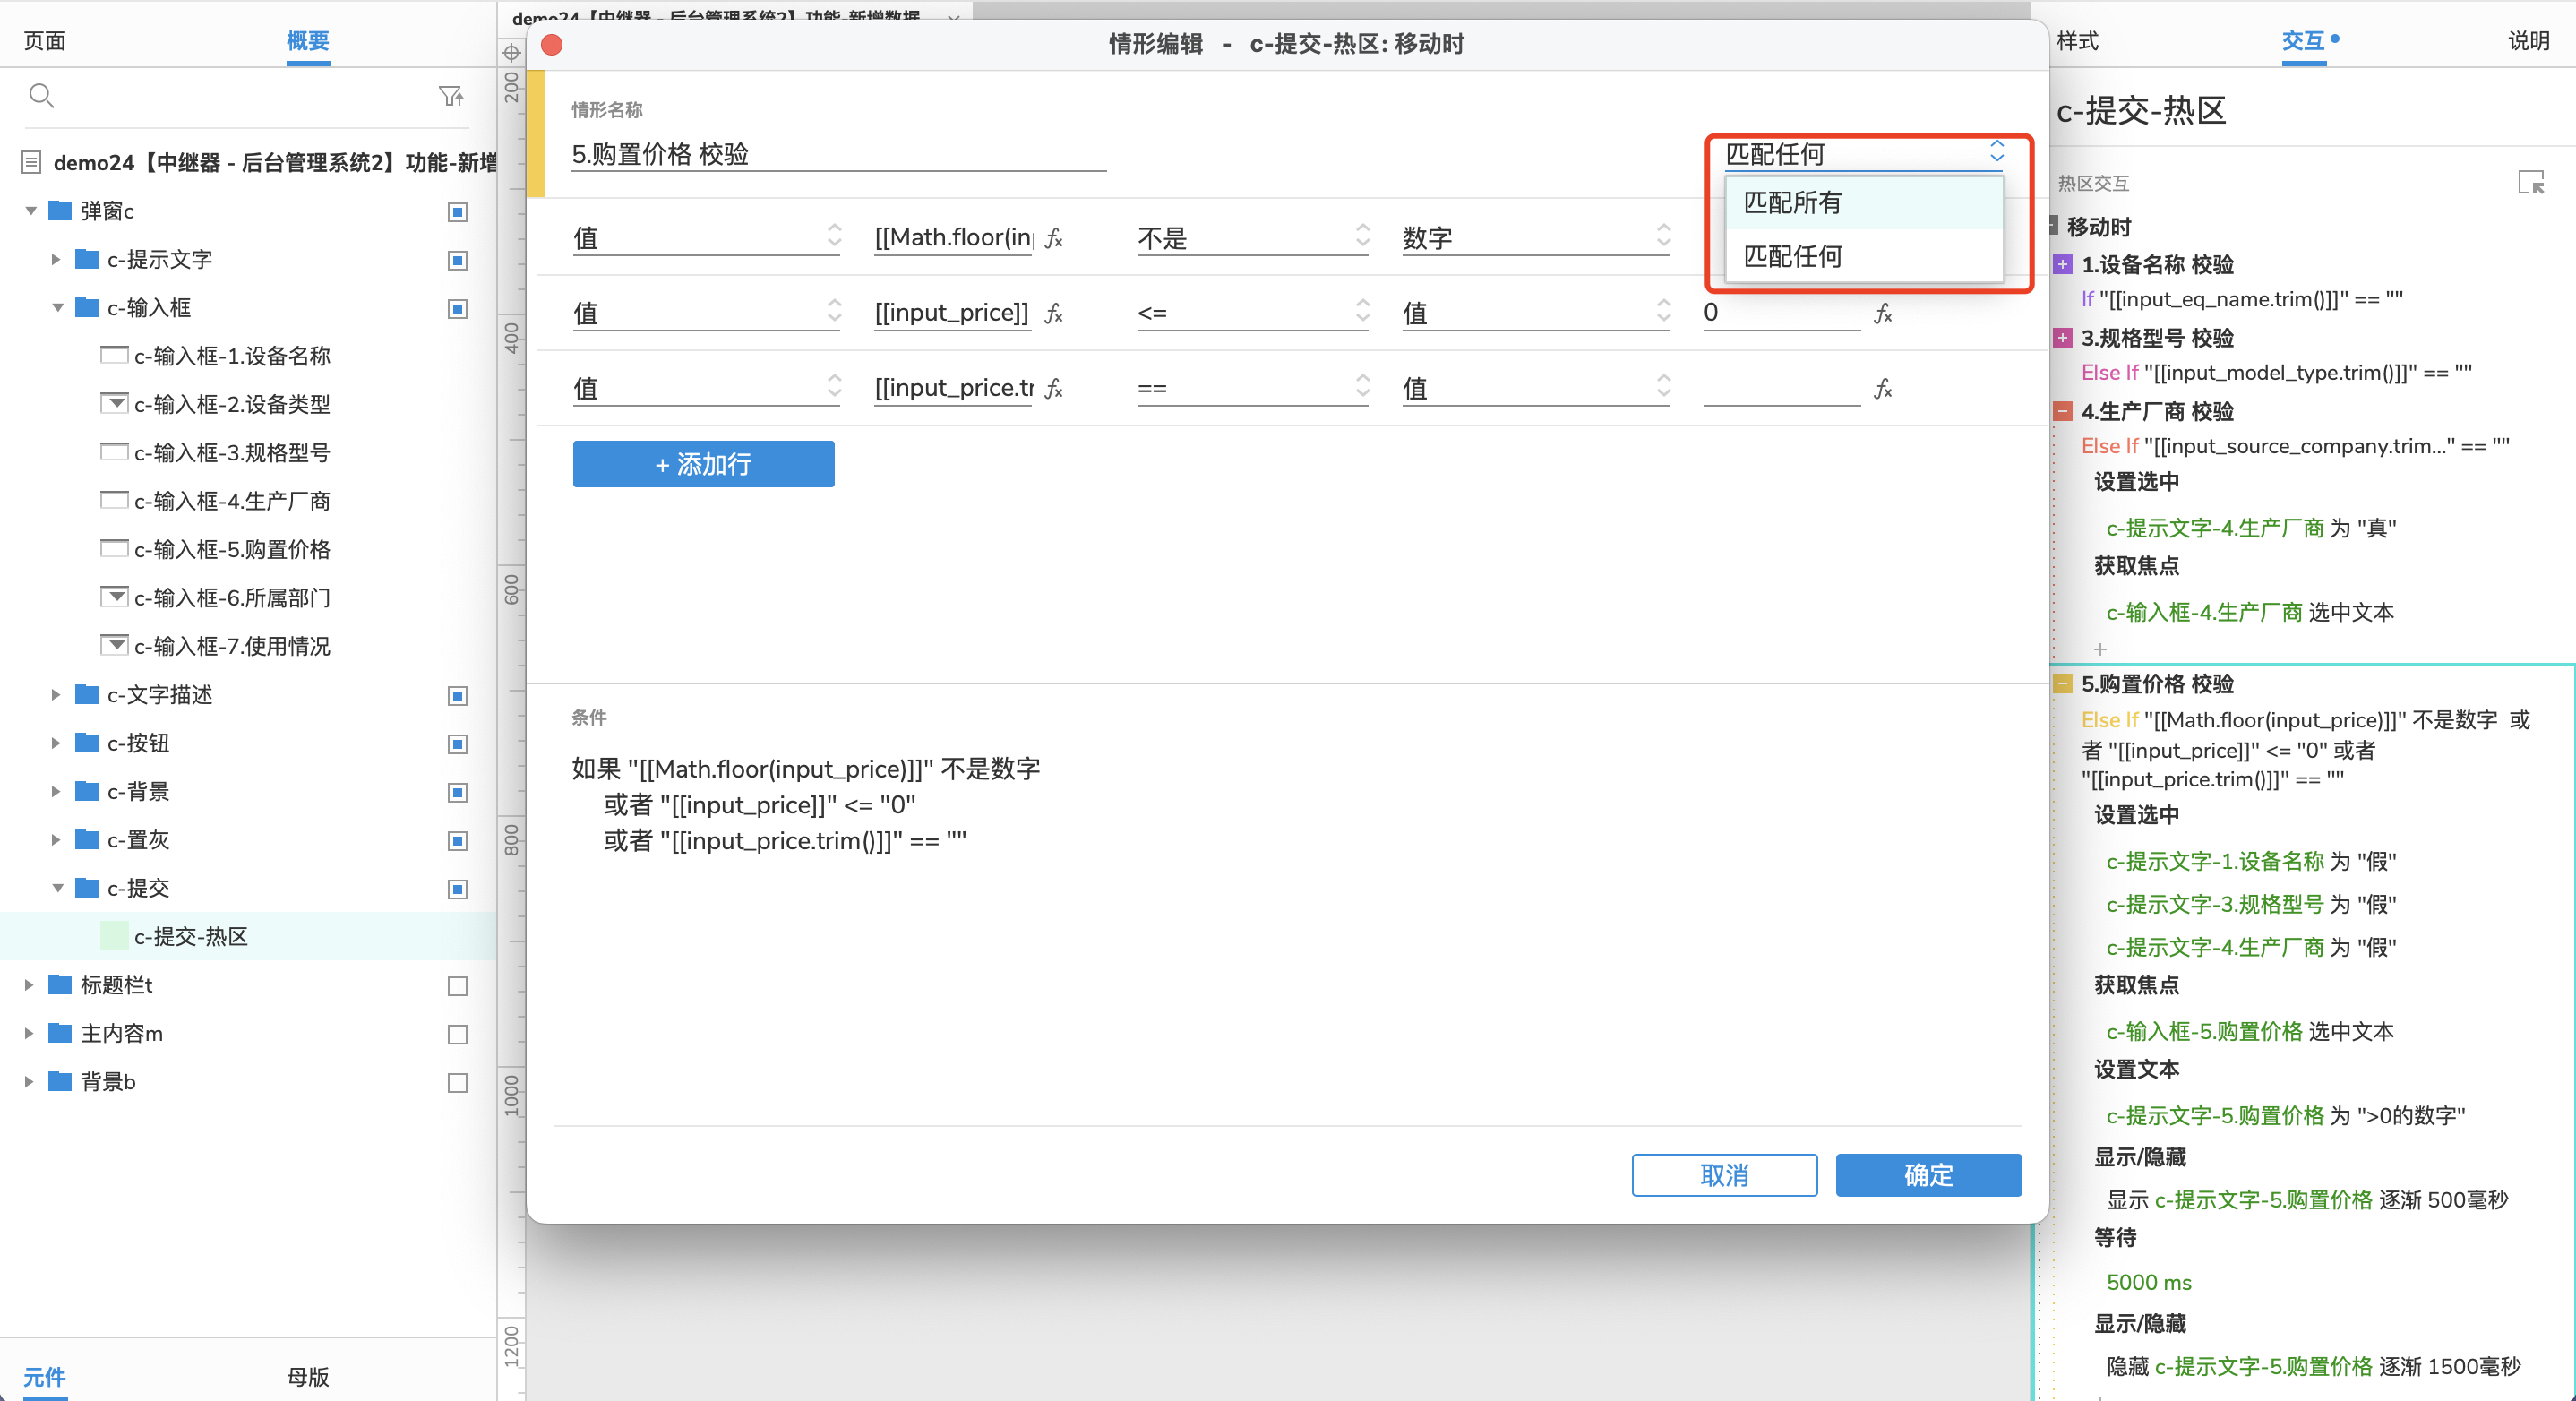This screenshot has width=2576, height=1401.
Task: Click the 确定 button
Action: (x=1928, y=1175)
